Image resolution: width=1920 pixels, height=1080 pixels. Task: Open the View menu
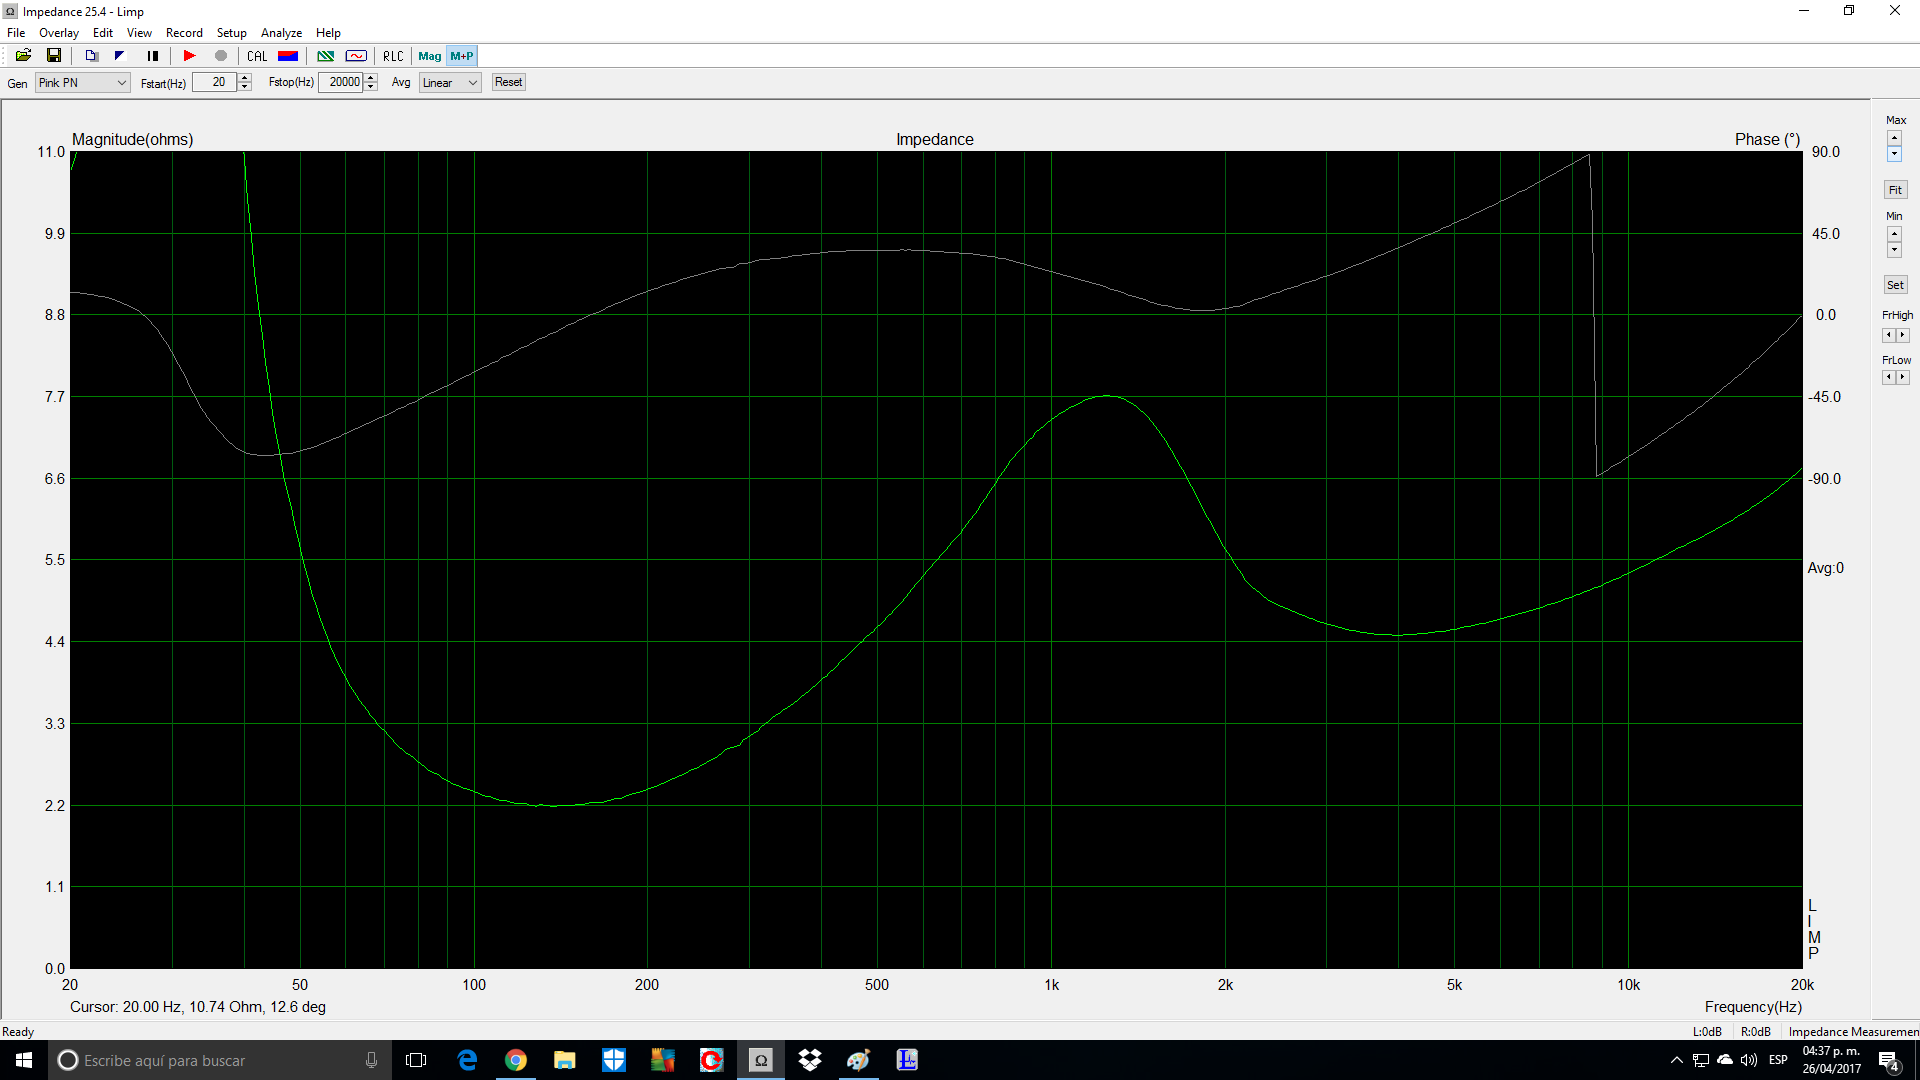pos(139,33)
